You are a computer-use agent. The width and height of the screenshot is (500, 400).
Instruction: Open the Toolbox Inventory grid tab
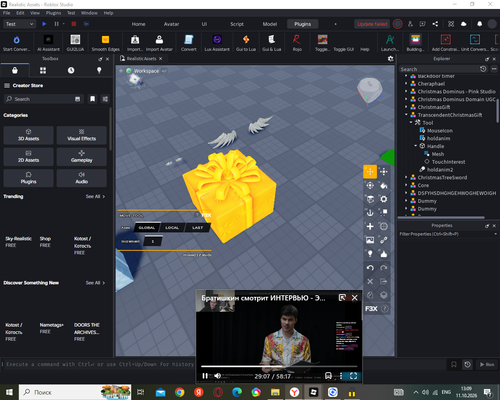43,70
